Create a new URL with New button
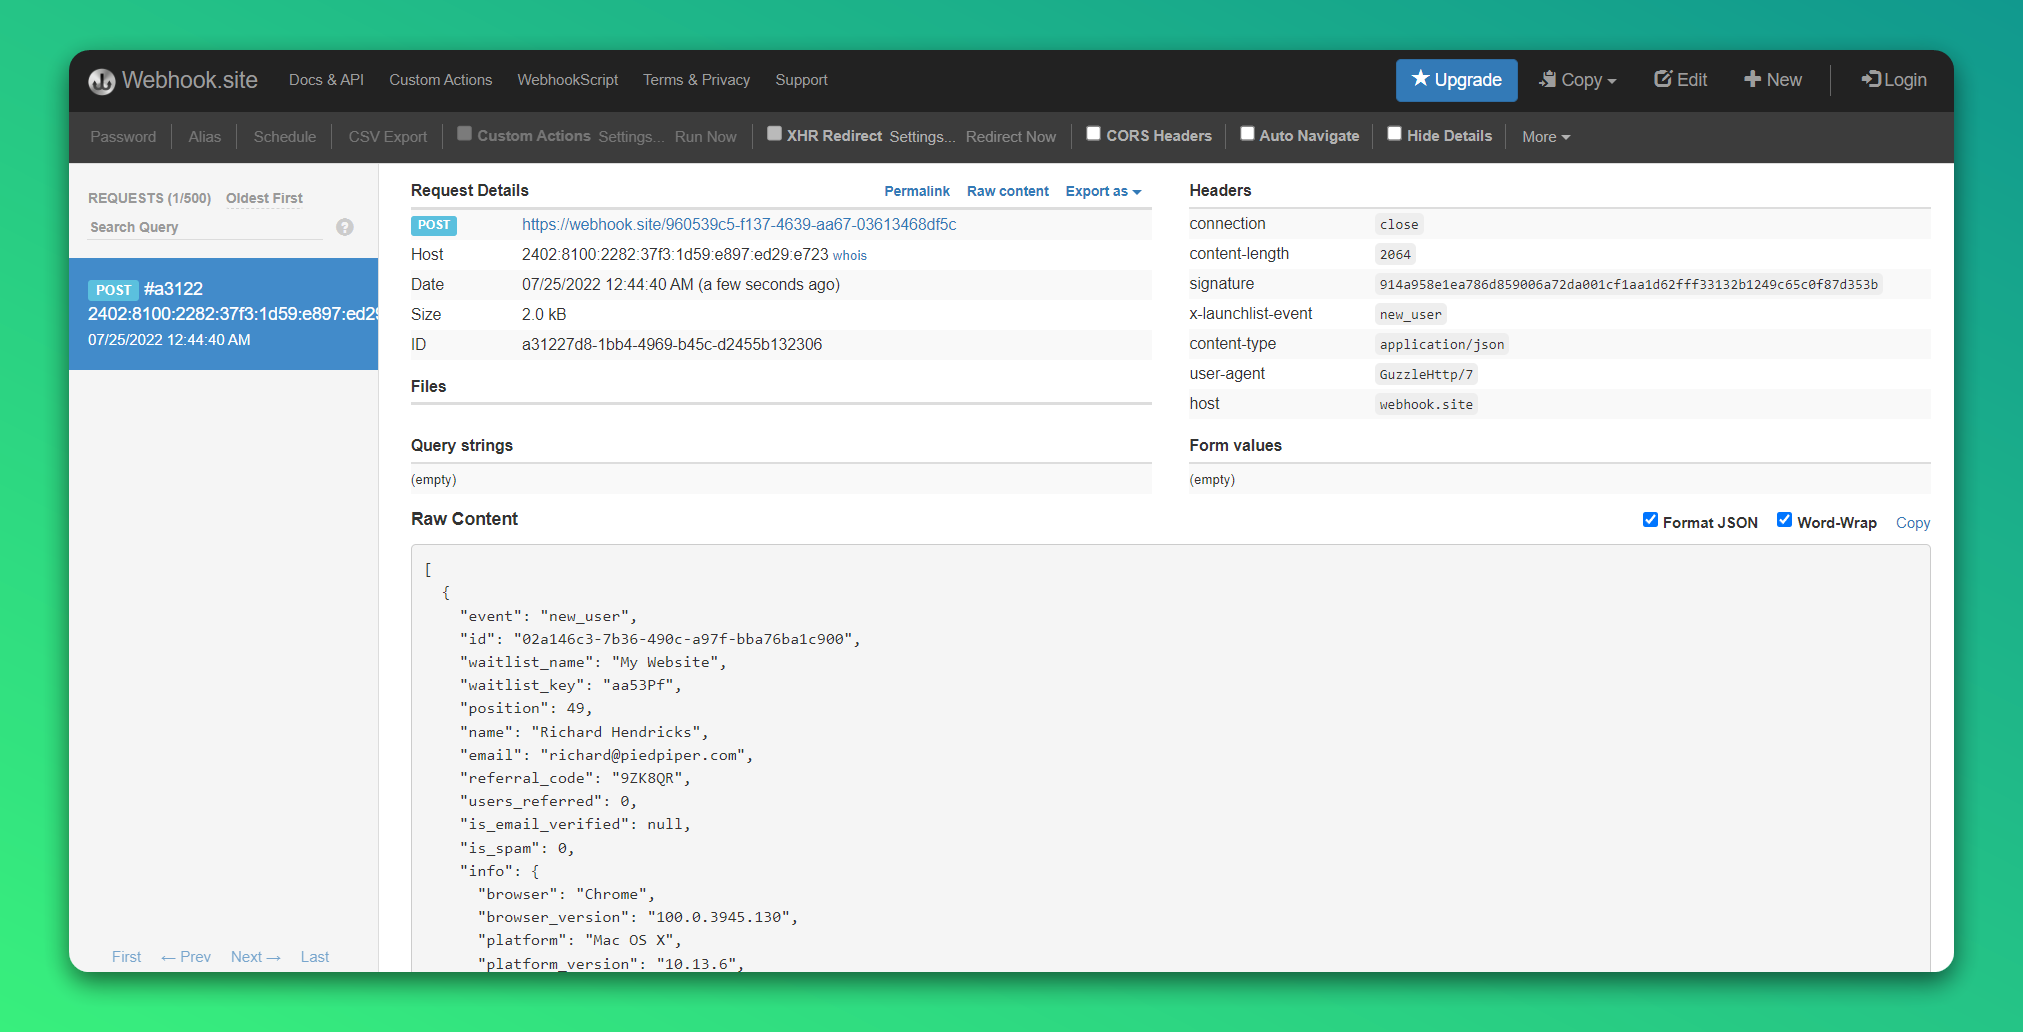The image size is (2023, 1032). [1773, 80]
